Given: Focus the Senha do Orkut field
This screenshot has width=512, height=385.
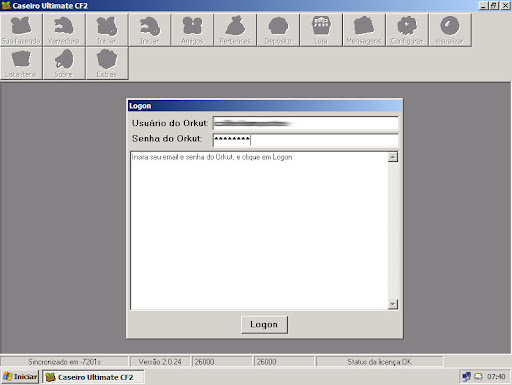Looking at the screenshot, I should coord(305,140).
